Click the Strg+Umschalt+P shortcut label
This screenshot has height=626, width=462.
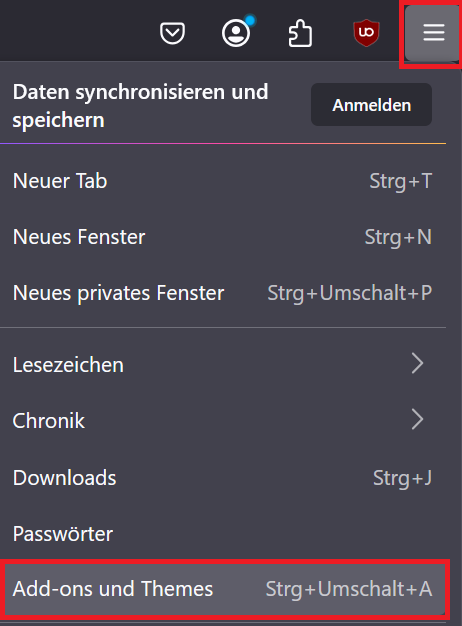[x=349, y=293]
